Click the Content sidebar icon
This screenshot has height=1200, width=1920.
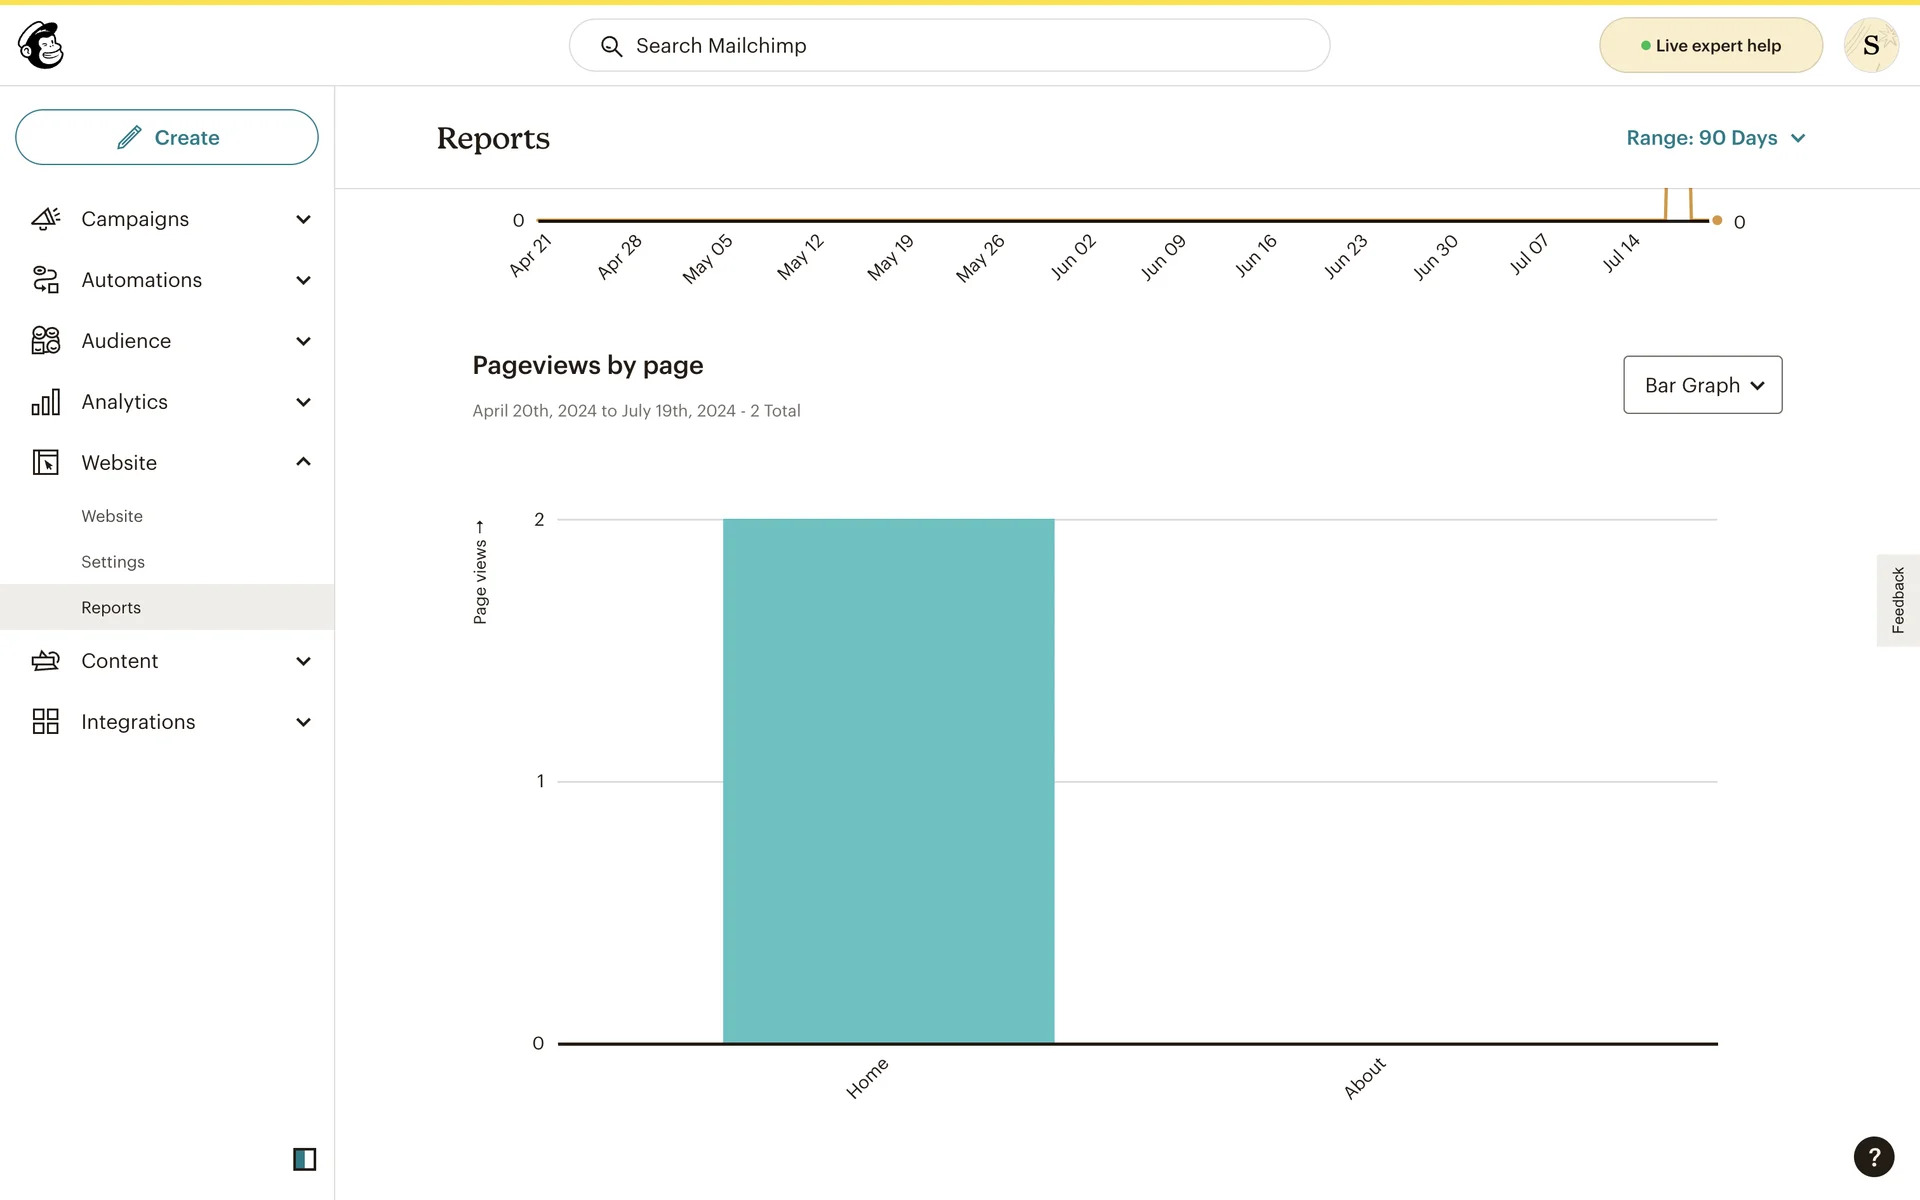pyautogui.click(x=46, y=661)
